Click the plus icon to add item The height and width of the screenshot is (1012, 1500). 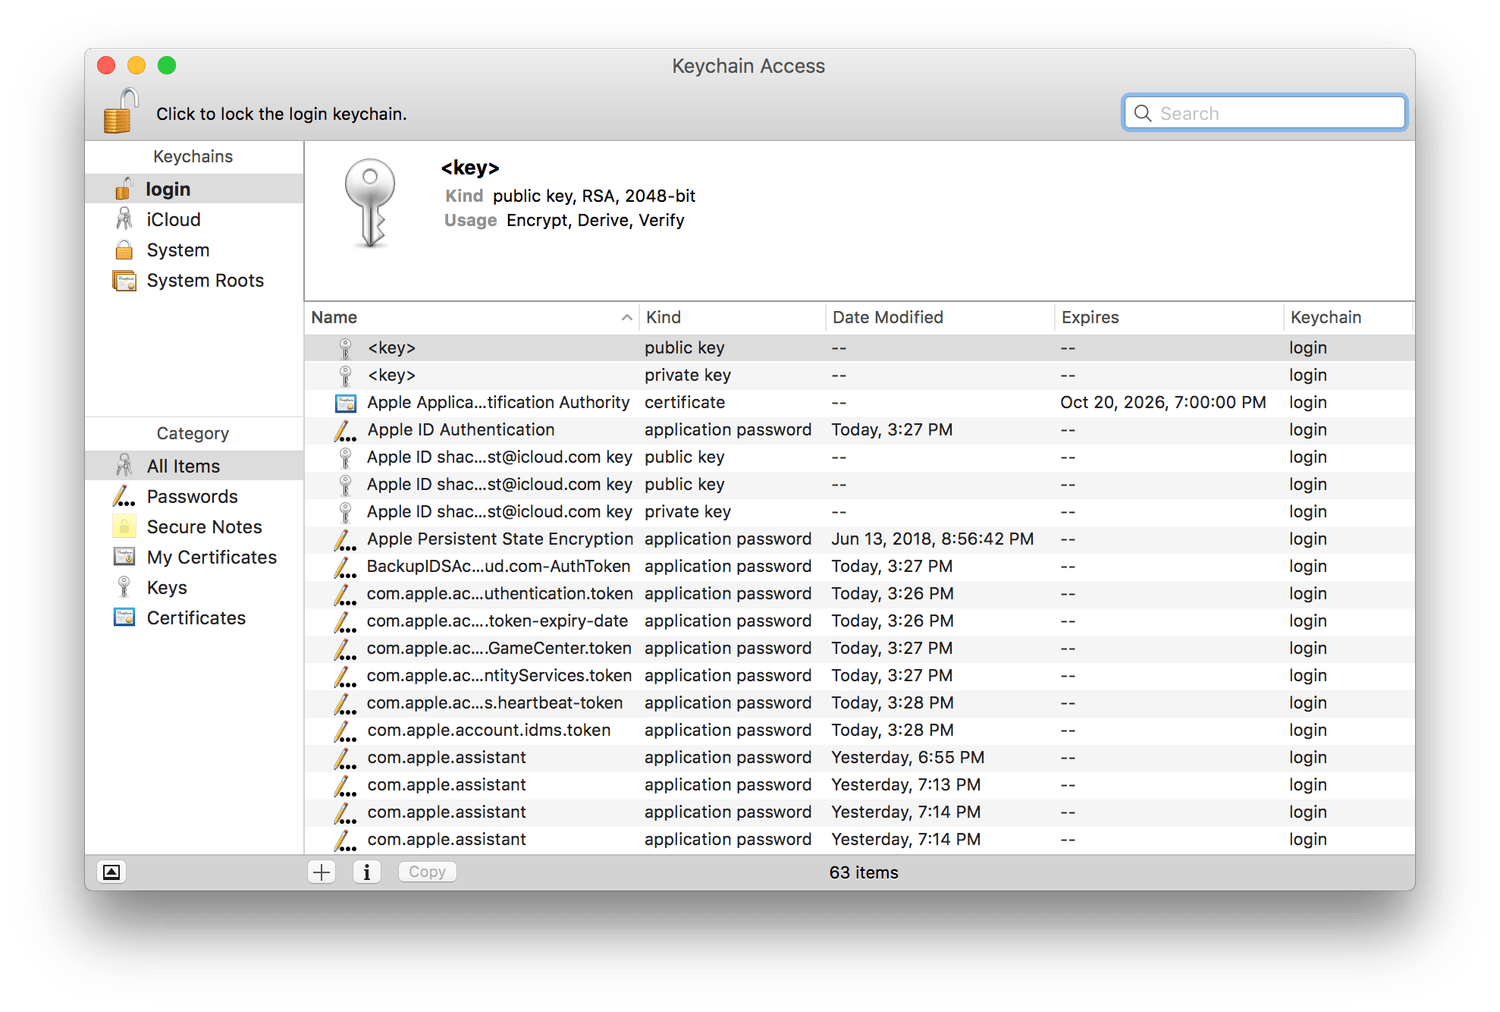[322, 872]
